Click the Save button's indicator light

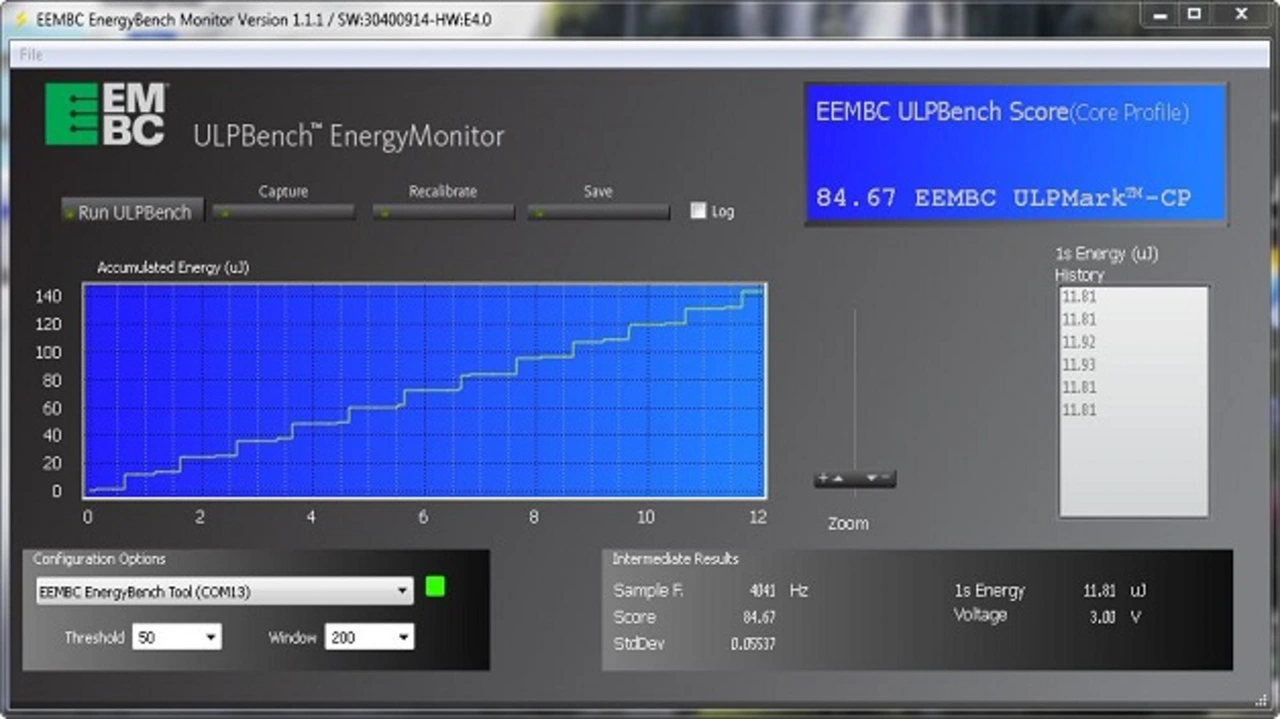539,212
